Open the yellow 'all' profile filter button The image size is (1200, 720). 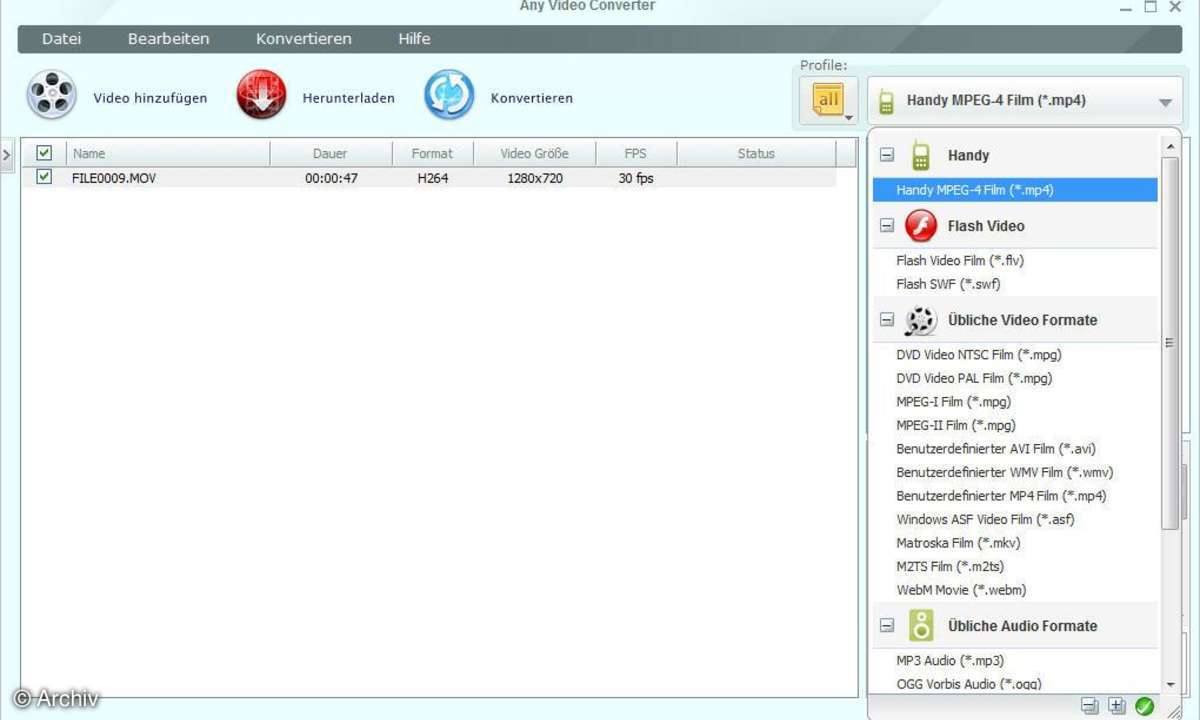click(829, 101)
